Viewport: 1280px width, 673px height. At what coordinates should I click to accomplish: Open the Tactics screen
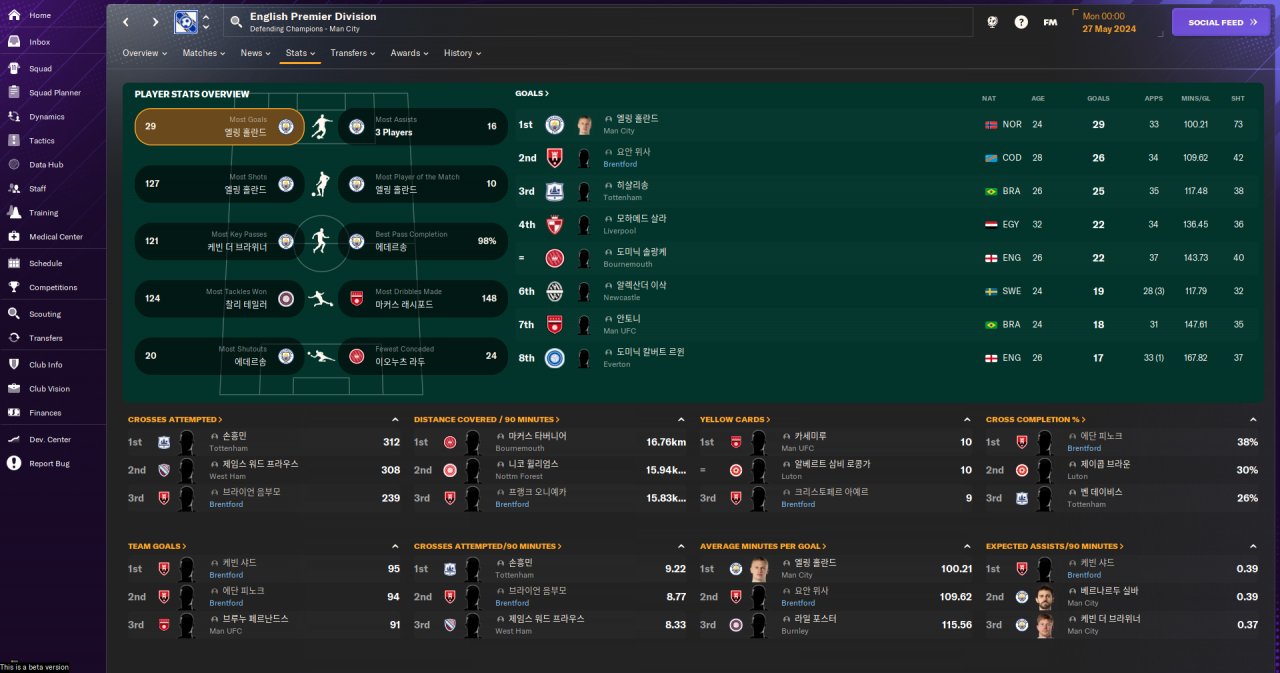click(42, 141)
